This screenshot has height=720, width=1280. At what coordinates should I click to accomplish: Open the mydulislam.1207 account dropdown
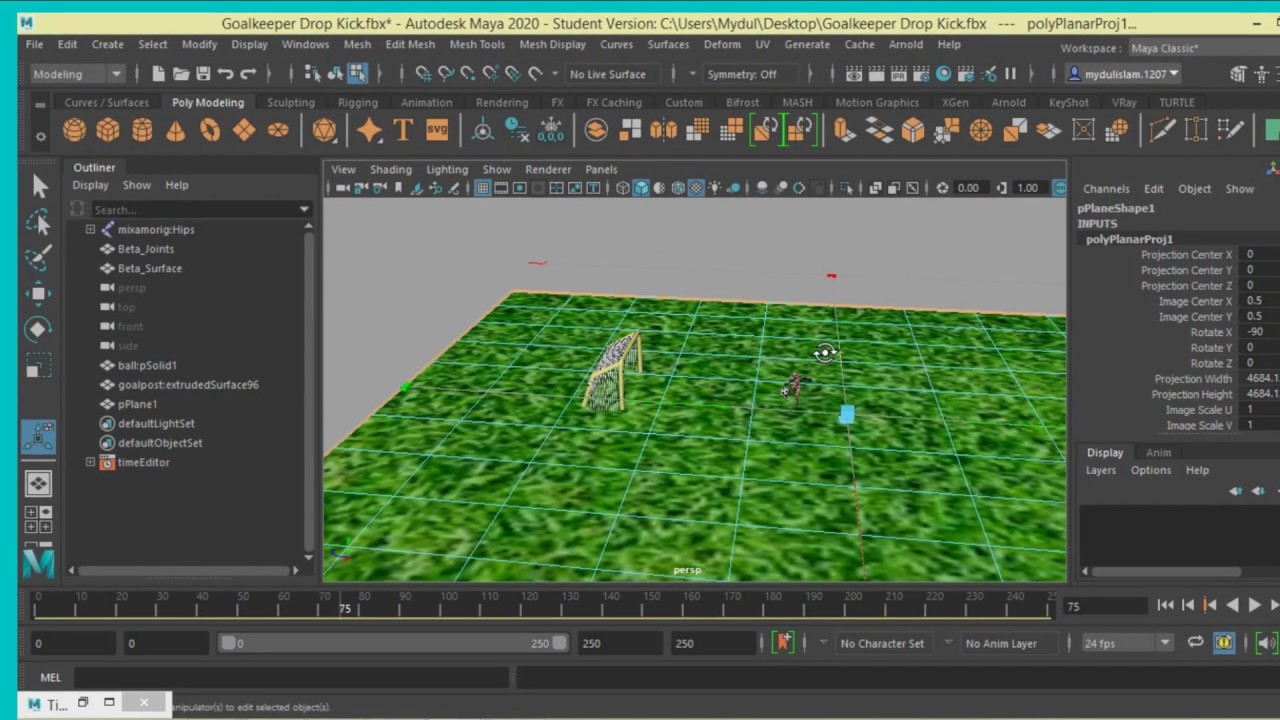click(1125, 74)
